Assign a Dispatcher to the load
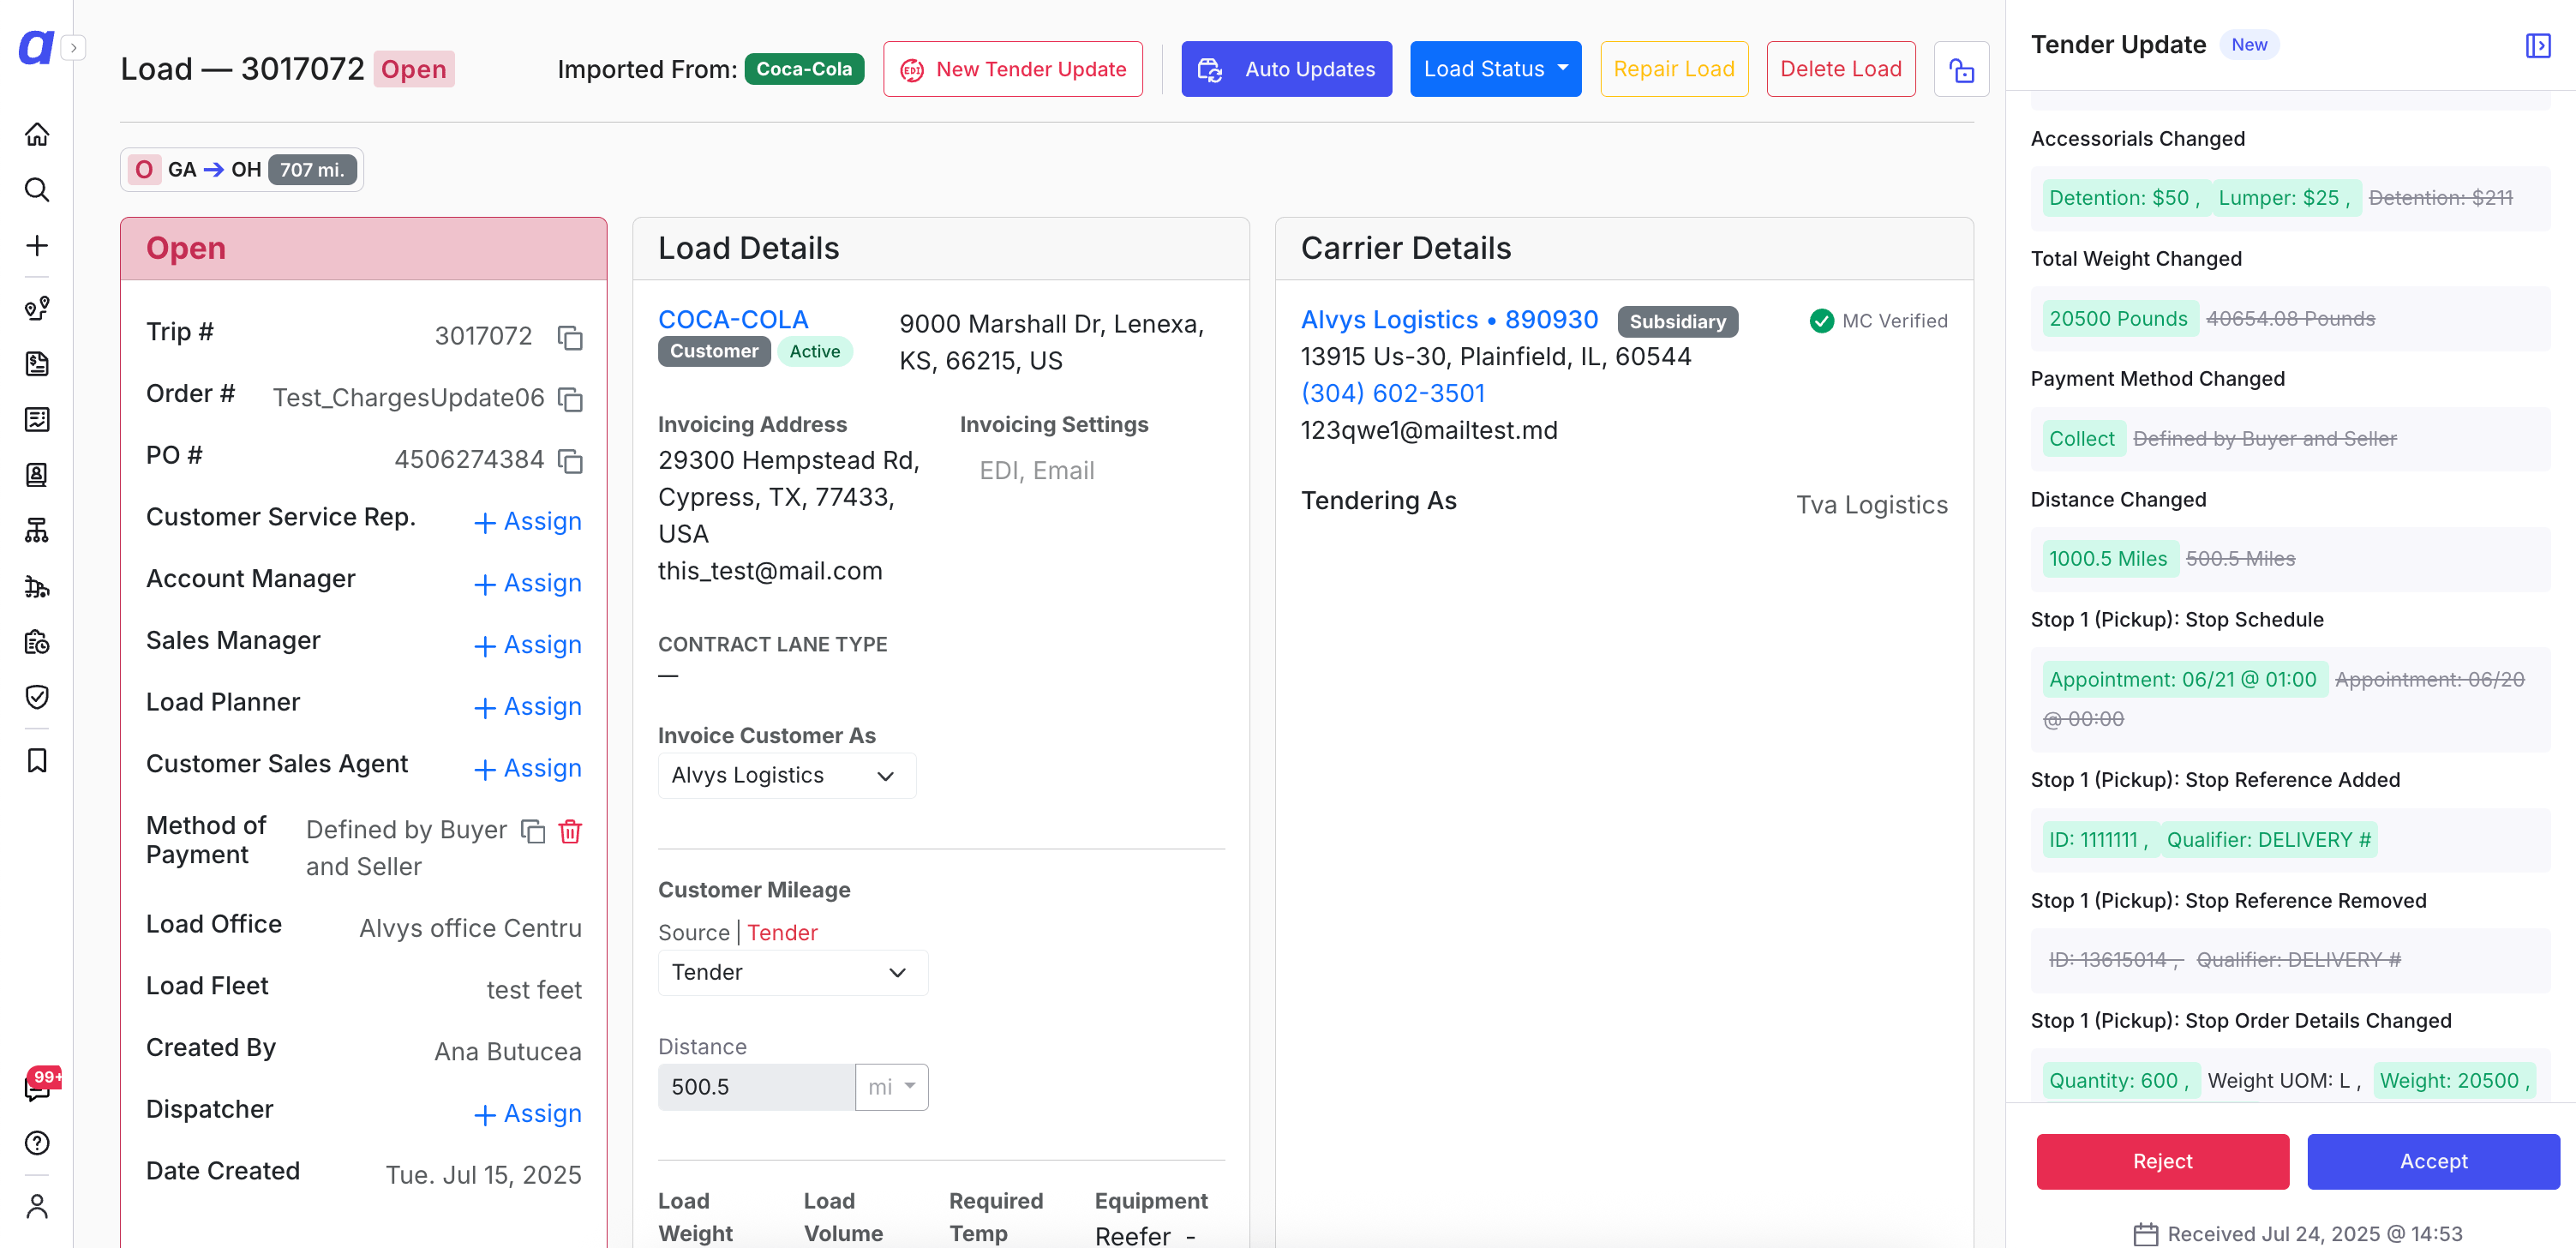Image resolution: width=2576 pixels, height=1248 pixels. (527, 1113)
